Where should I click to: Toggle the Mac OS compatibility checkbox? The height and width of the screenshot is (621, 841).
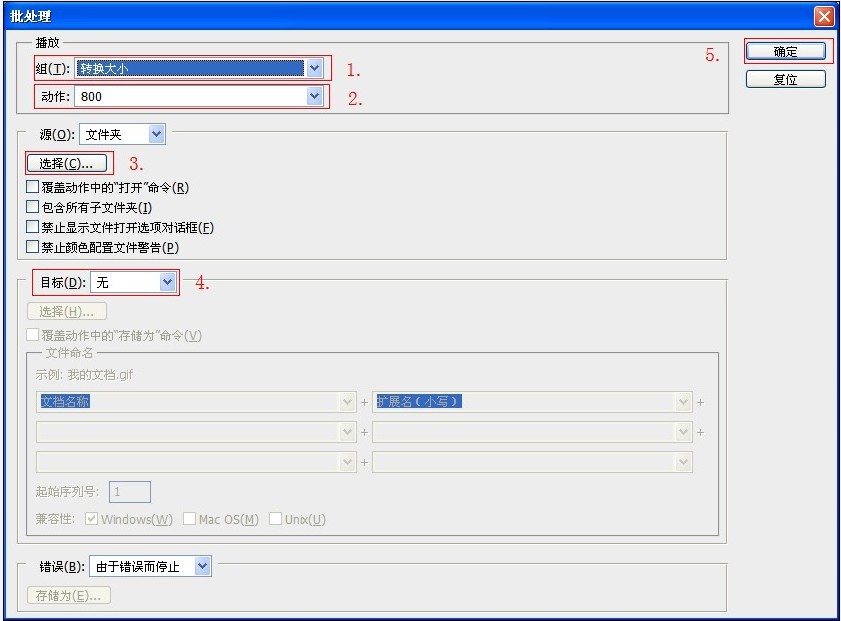[189, 519]
